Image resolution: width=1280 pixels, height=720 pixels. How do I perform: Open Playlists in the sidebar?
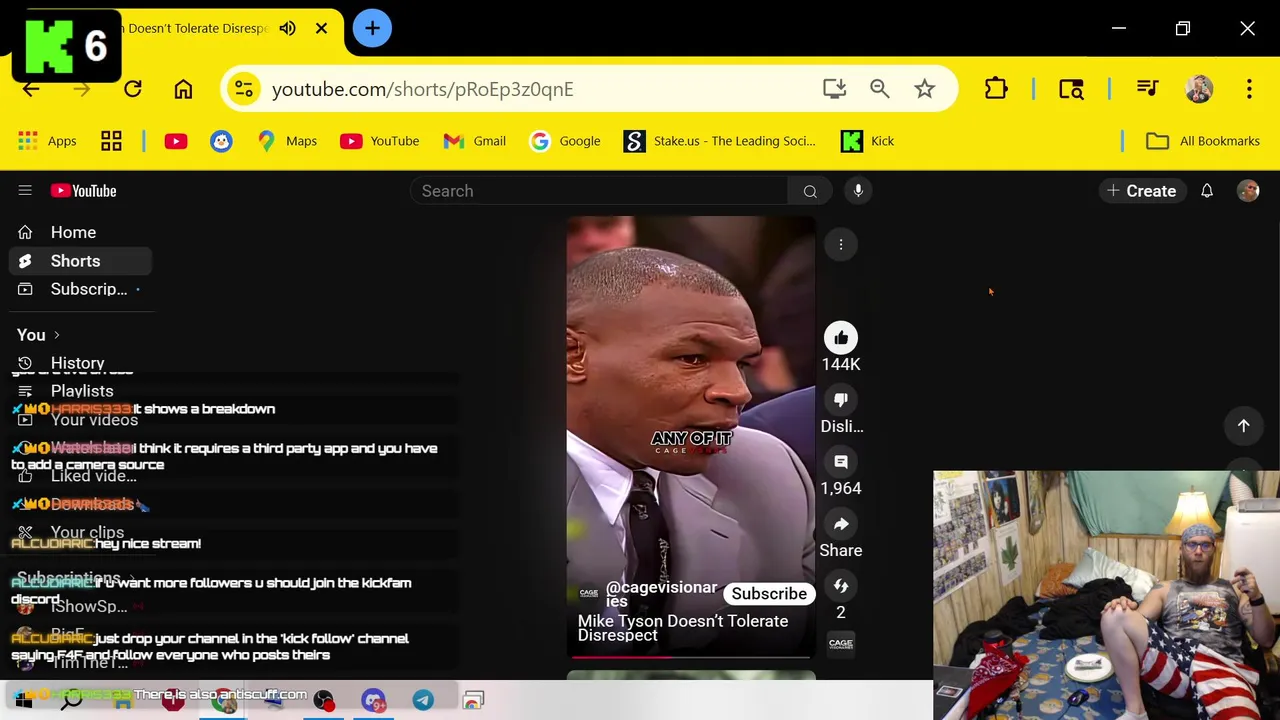click(x=80, y=391)
